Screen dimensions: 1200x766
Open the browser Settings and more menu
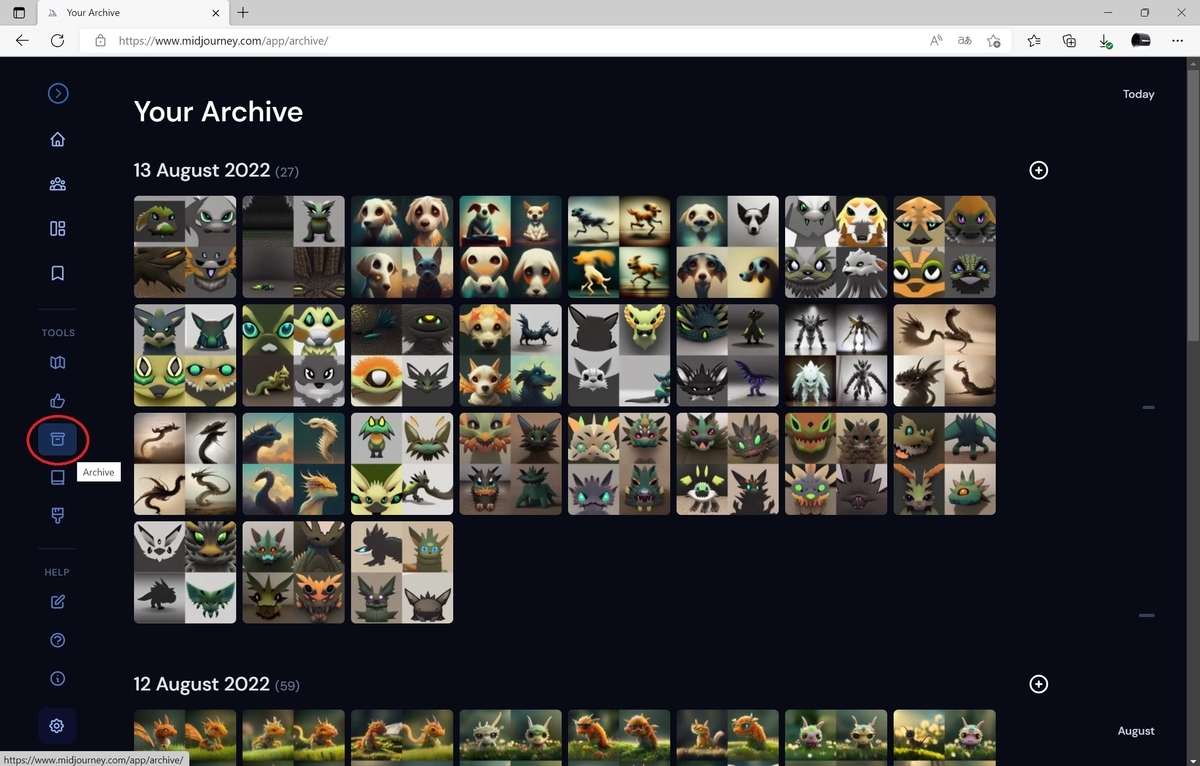(x=1176, y=41)
